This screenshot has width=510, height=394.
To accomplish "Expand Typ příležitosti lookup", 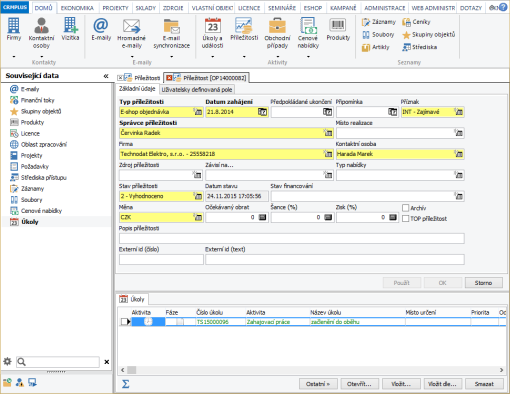I will pos(198,112).
